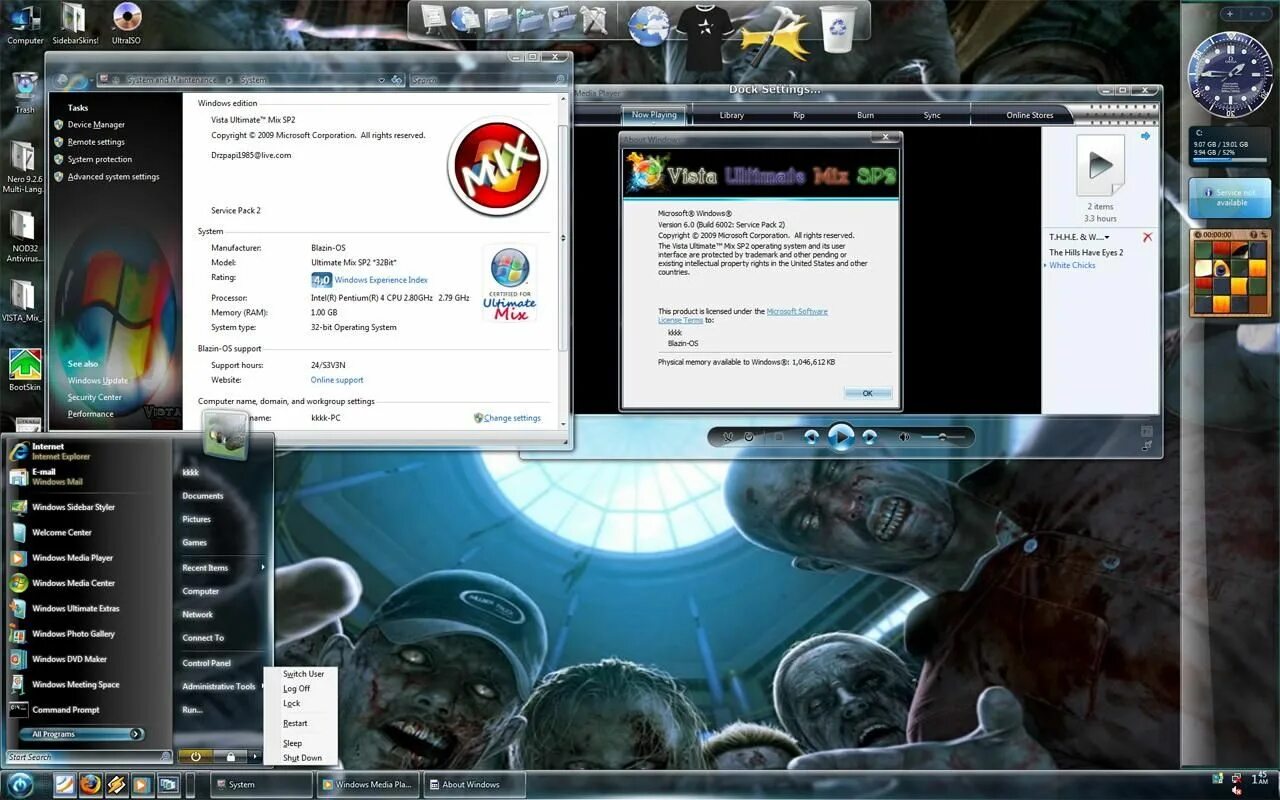Viewport: 1280px width, 800px height.
Task: Click OK in About Windows dialog
Action: coord(867,393)
